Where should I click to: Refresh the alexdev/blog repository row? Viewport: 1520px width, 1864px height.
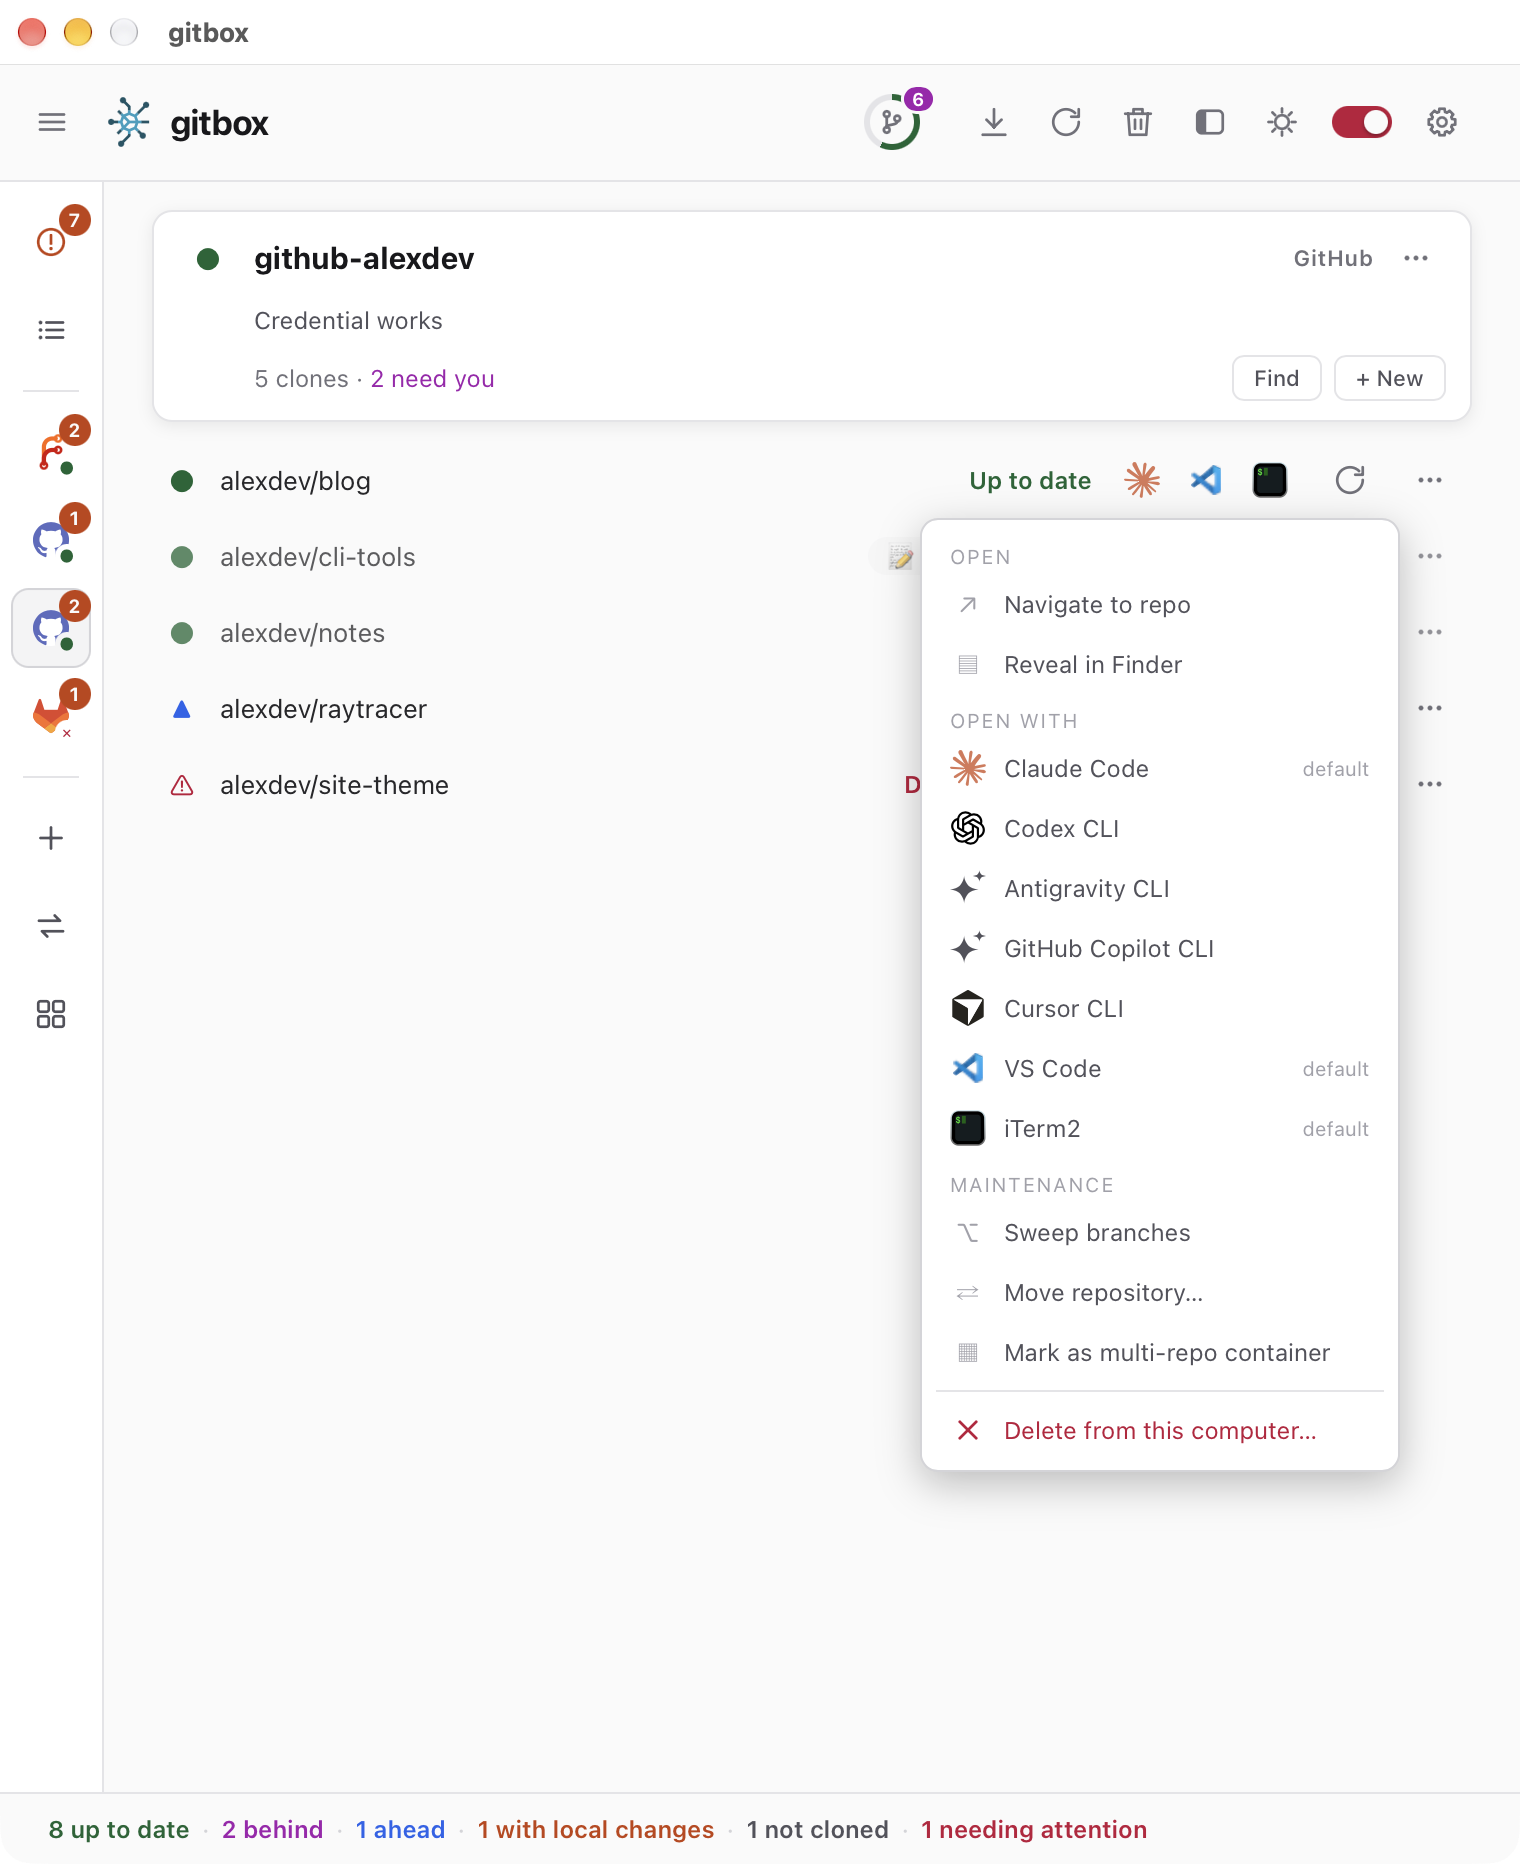click(x=1350, y=480)
